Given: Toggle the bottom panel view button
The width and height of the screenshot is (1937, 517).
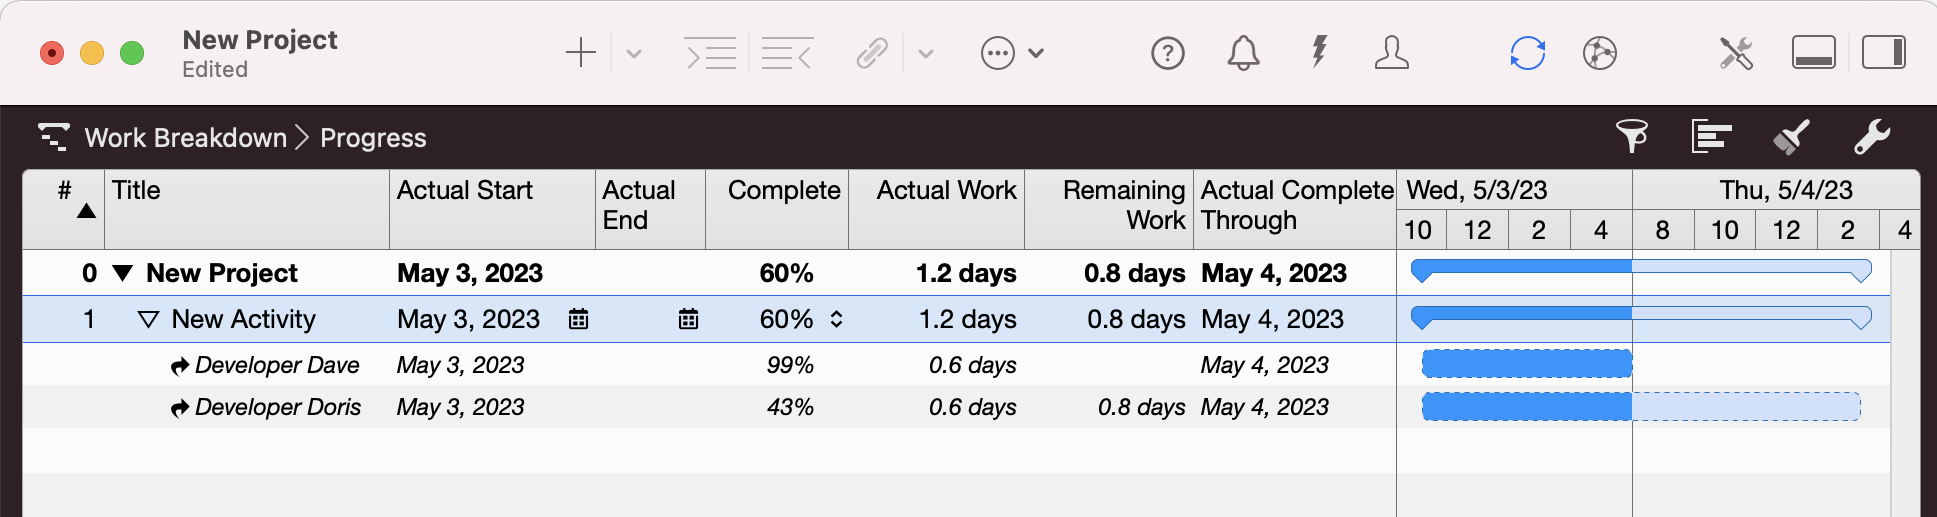Looking at the screenshot, I should (1813, 53).
